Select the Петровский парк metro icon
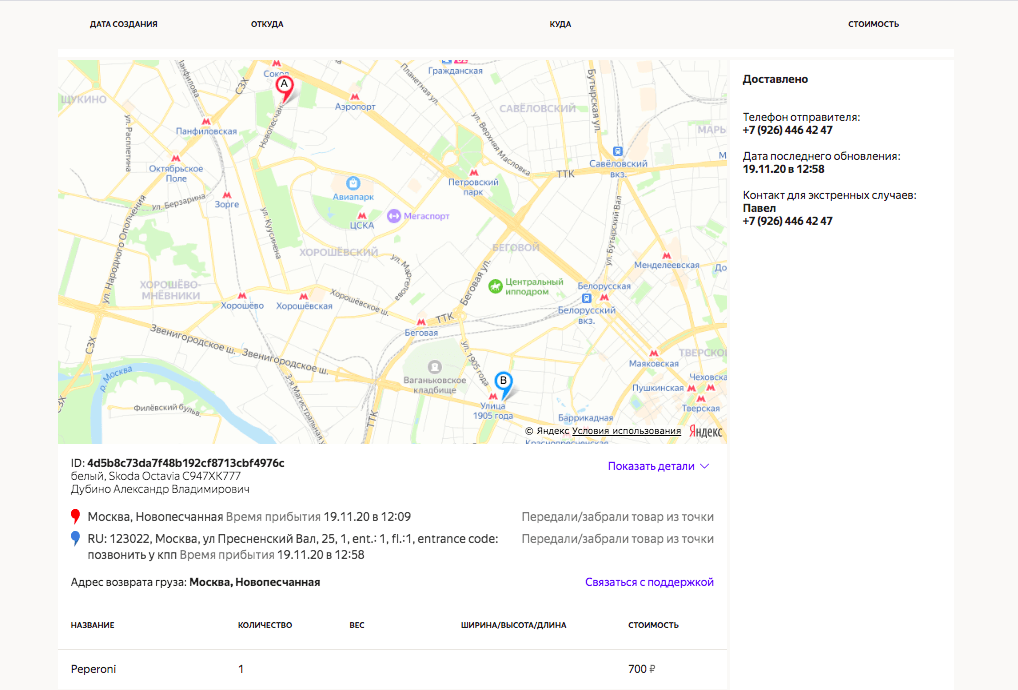Viewport: 1018px width, 690px height. [x=473, y=172]
